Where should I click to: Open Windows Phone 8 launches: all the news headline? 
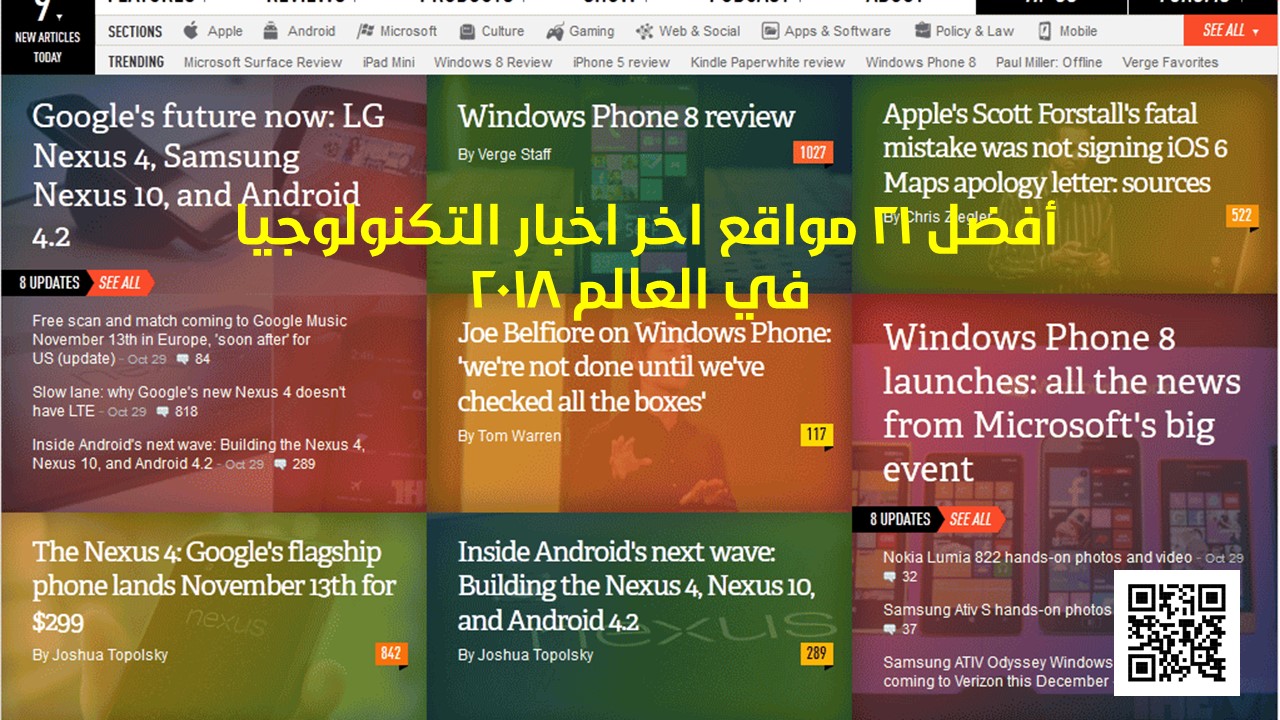[1062, 403]
